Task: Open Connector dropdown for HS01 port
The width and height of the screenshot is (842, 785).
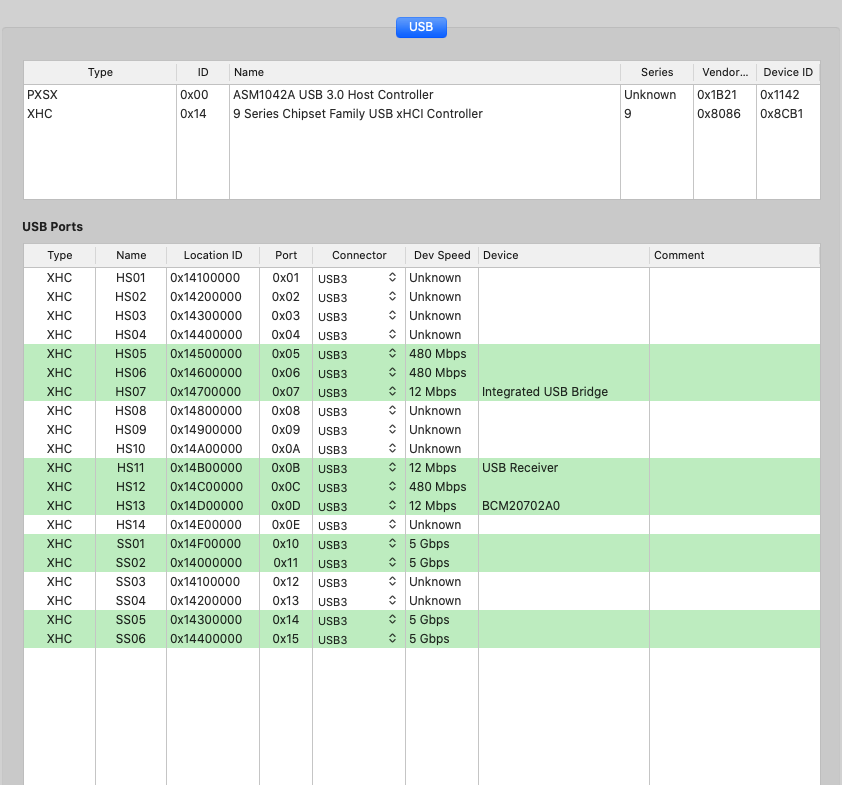Action: 358,278
